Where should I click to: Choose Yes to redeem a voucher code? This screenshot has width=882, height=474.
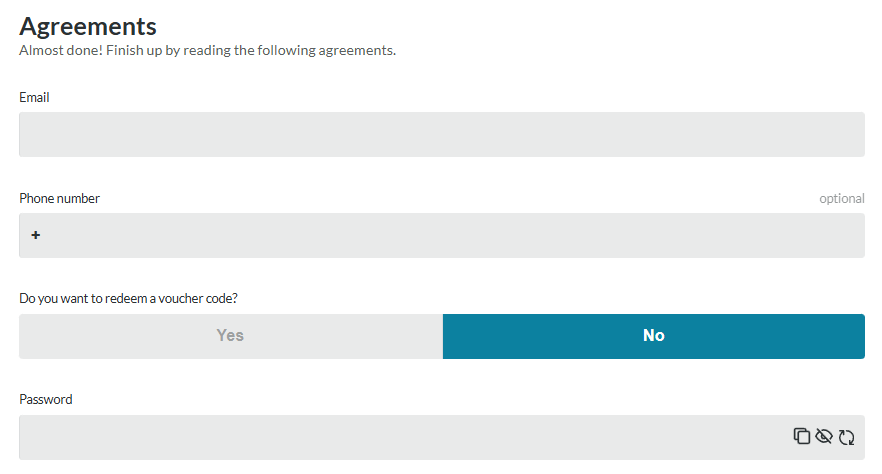(x=231, y=336)
